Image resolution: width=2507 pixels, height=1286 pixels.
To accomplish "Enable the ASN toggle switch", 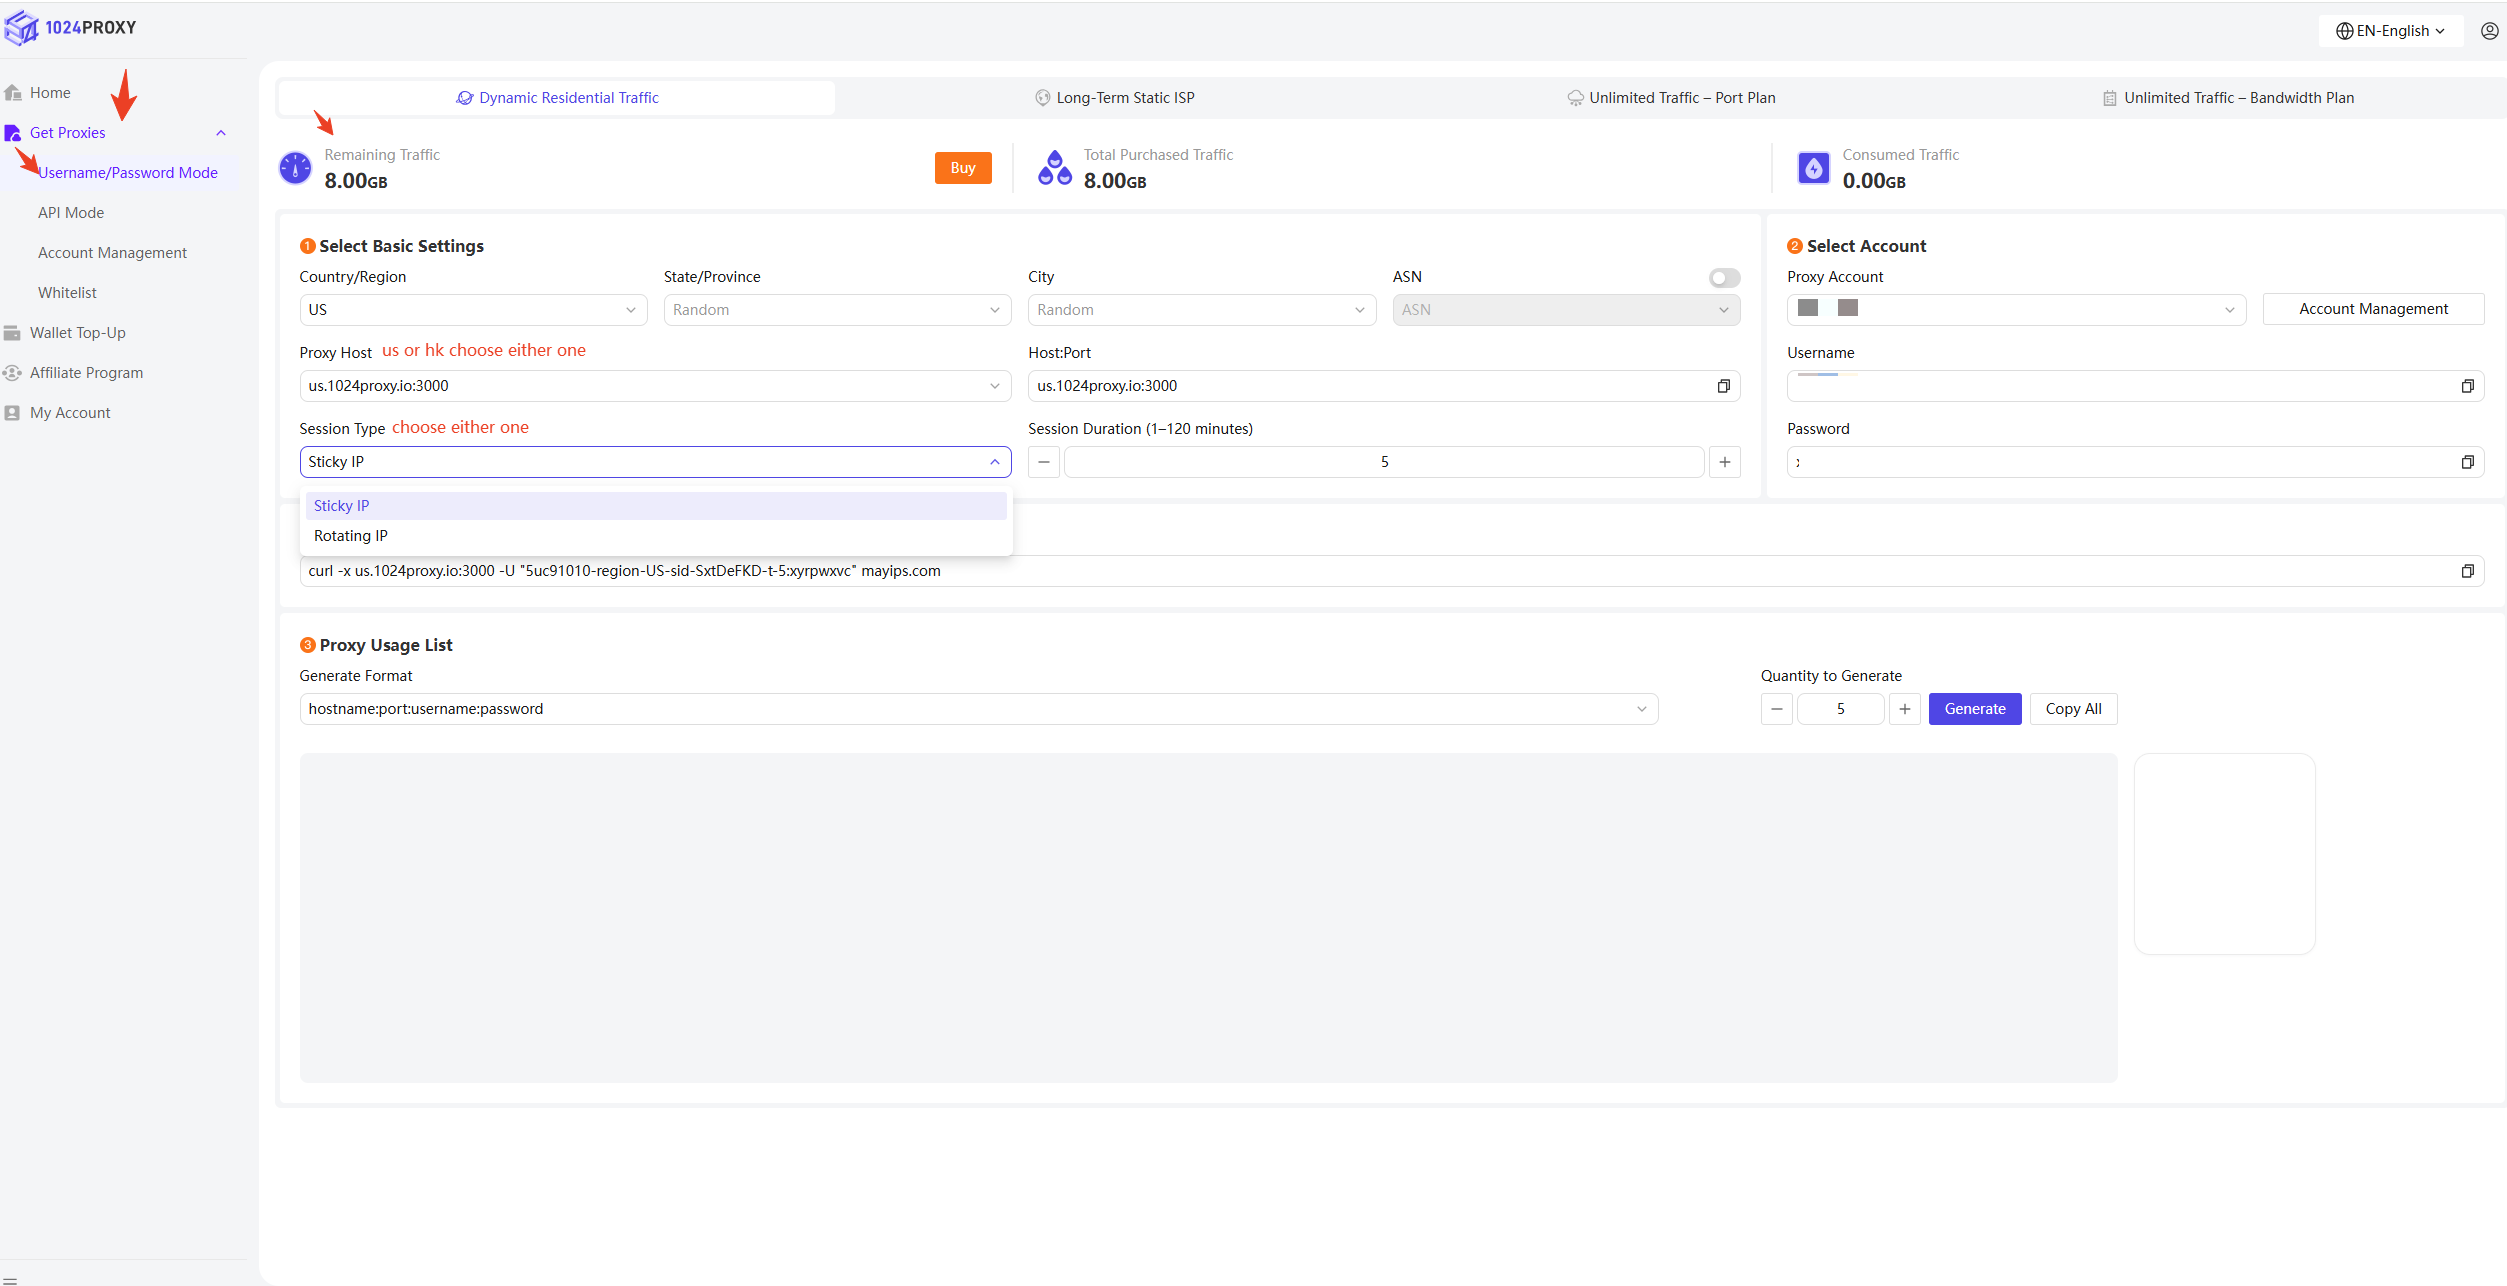I will 1723,278.
